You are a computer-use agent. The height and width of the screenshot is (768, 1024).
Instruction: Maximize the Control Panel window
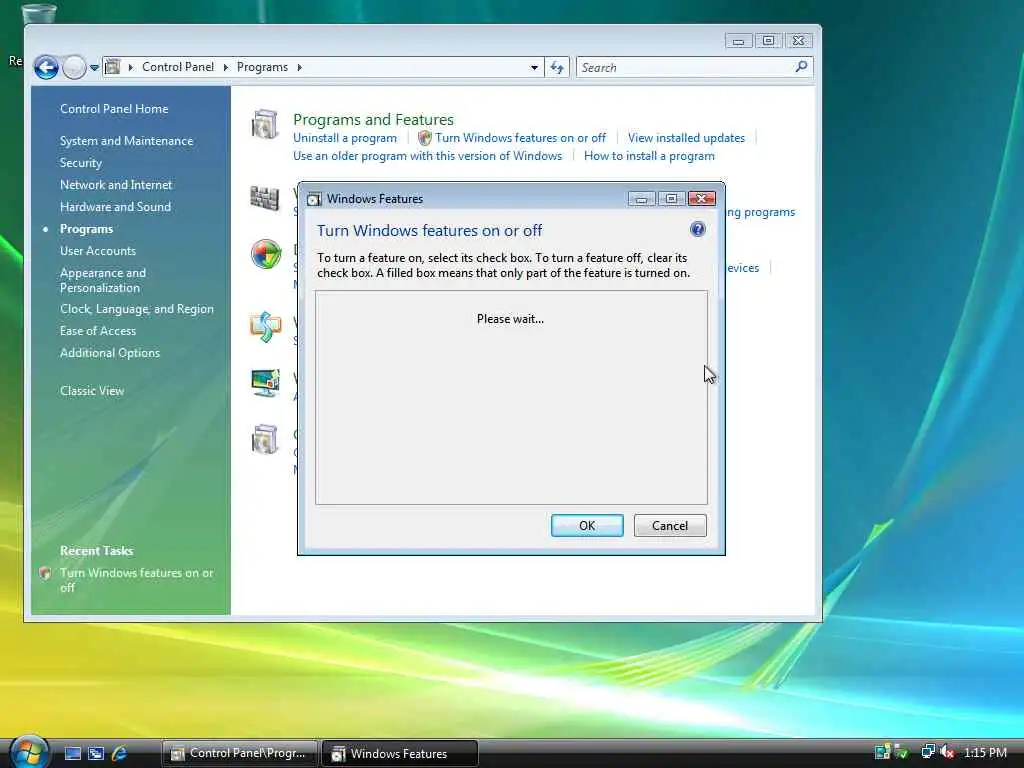click(x=768, y=40)
